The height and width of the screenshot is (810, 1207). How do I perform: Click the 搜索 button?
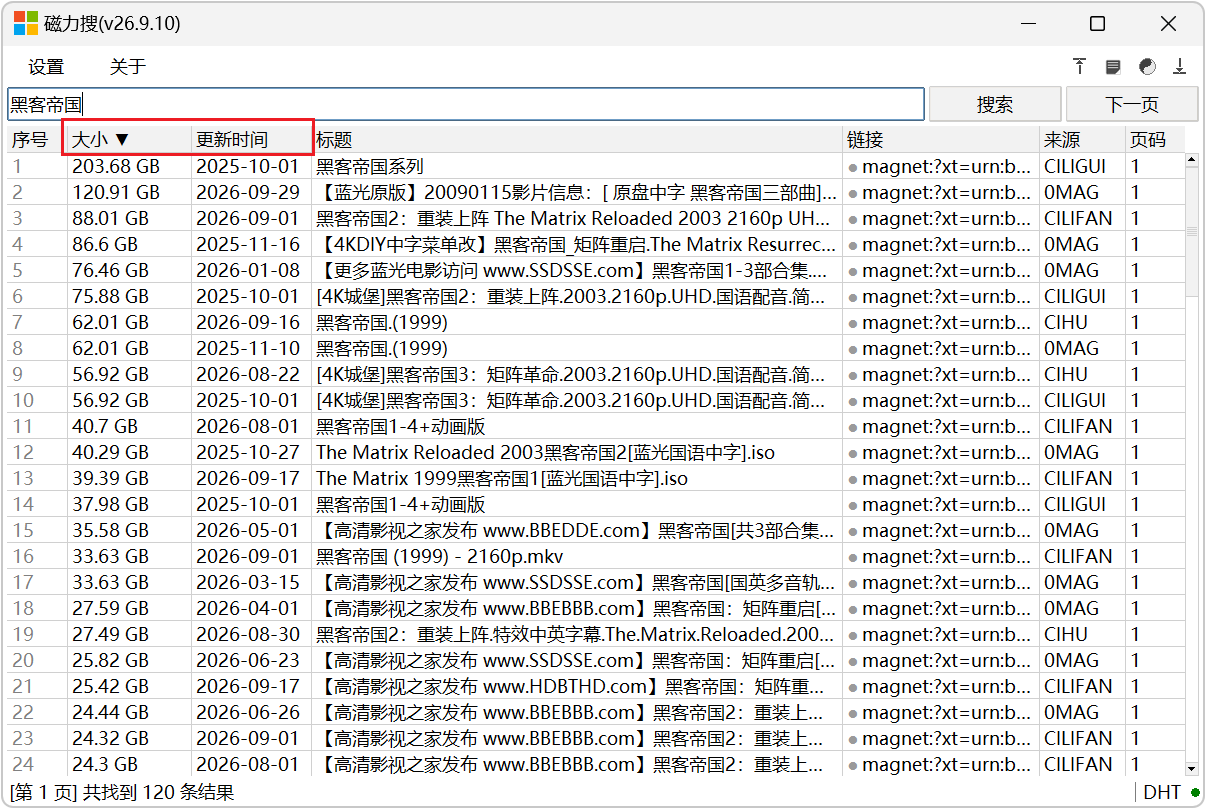(995, 104)
